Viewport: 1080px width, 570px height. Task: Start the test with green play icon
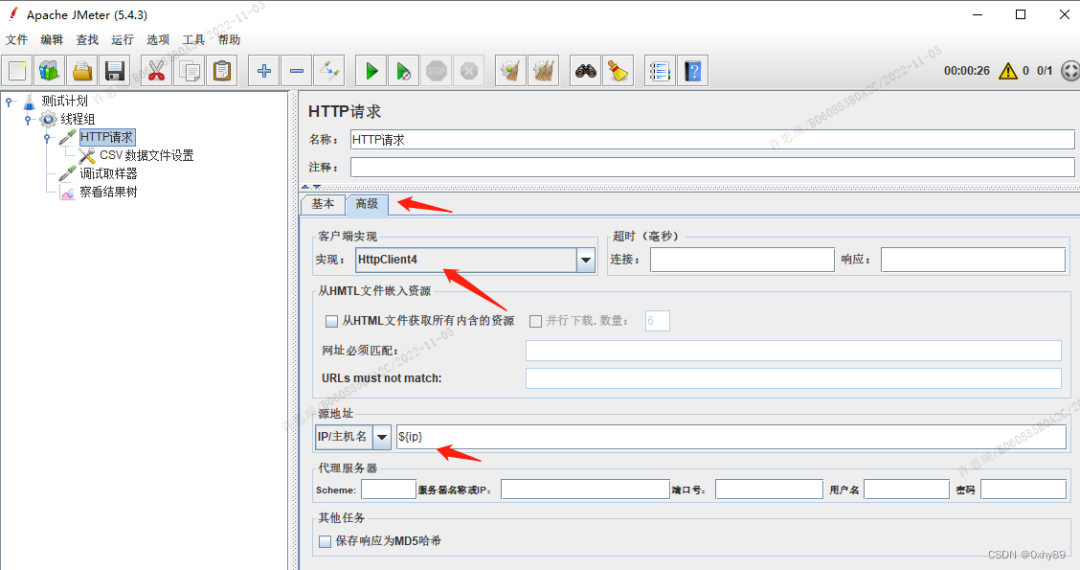[371, 71]
